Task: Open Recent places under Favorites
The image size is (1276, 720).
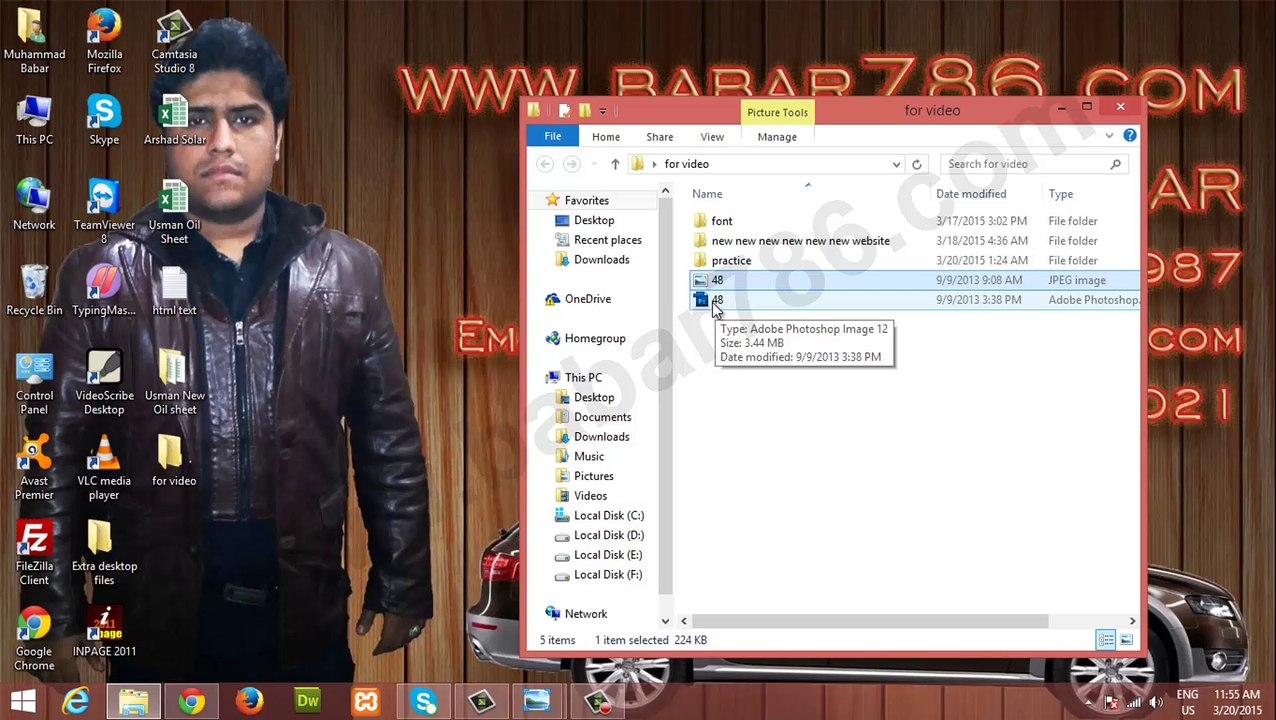Action: [x=607, y=240]
